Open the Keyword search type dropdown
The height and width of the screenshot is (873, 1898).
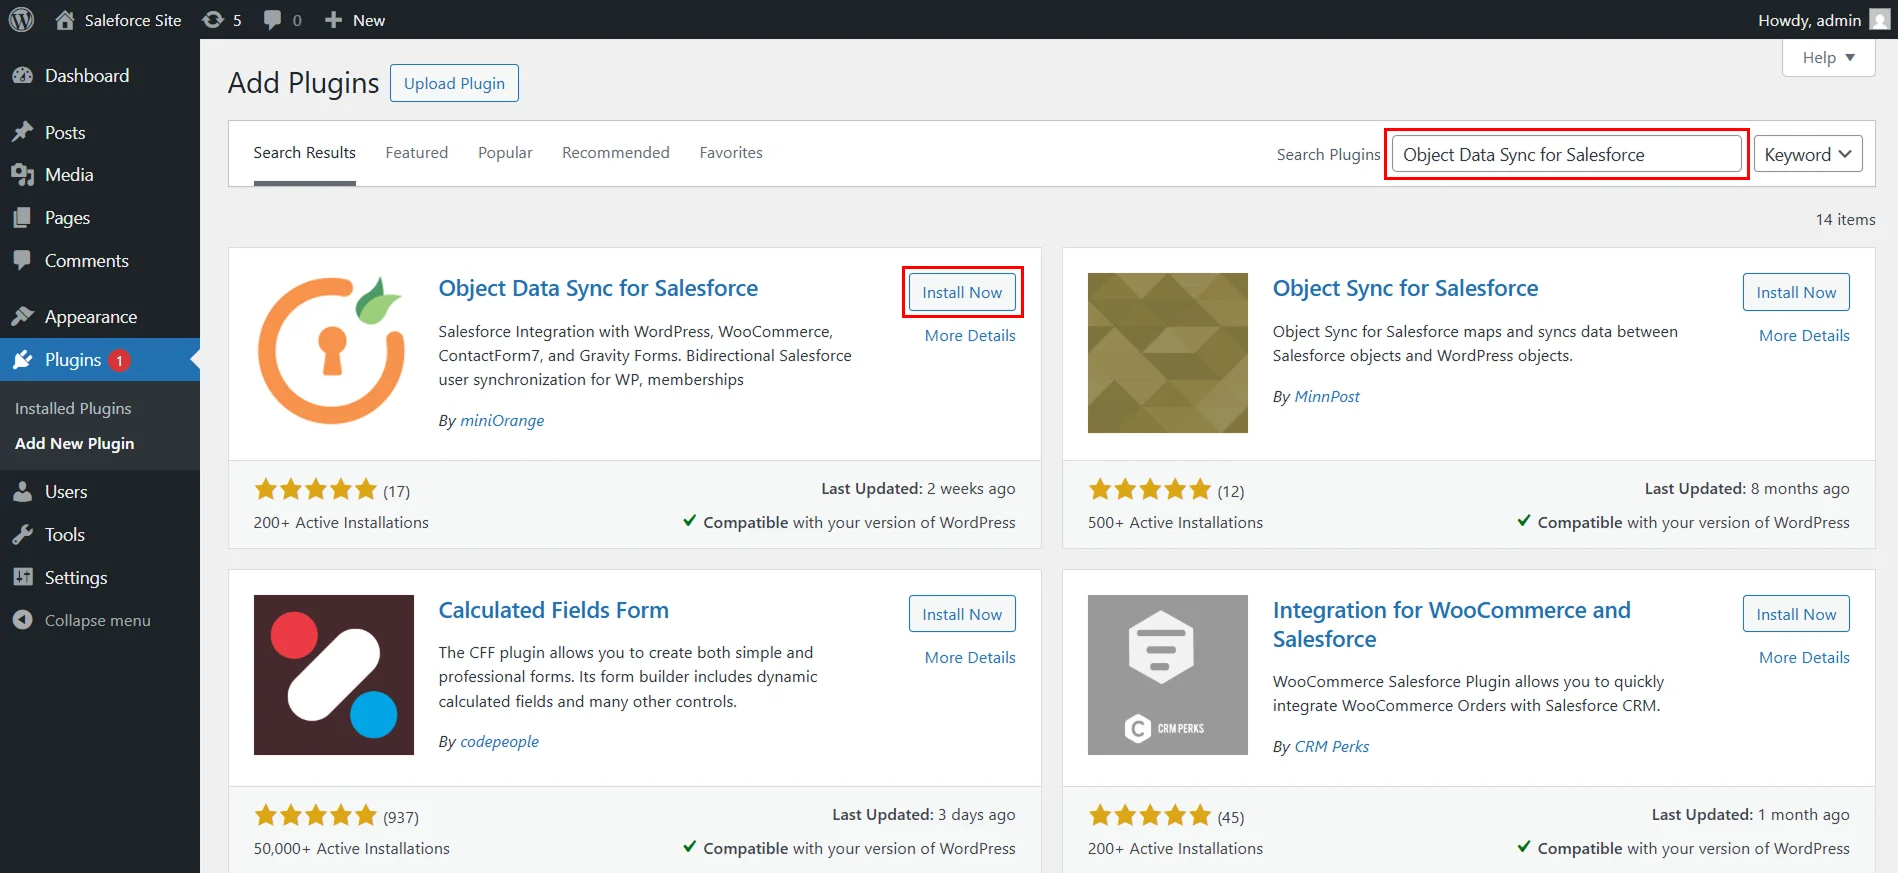pyautogui.click(x=1808, y=154)
